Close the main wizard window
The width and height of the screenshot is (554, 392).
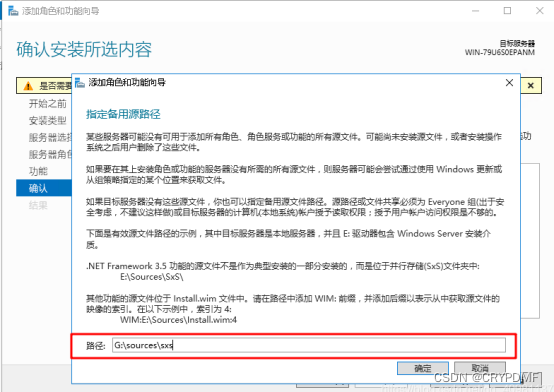point(540,11)
